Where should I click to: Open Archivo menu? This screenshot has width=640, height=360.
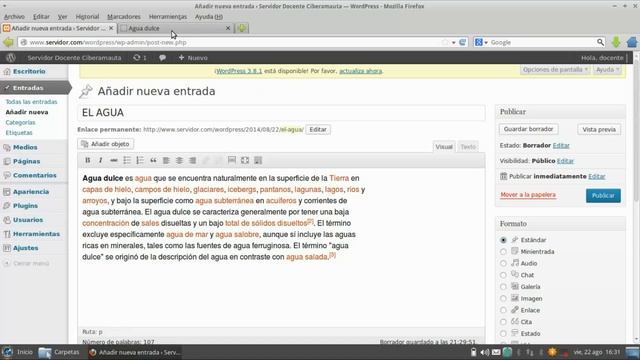click(x=14, y=17)
